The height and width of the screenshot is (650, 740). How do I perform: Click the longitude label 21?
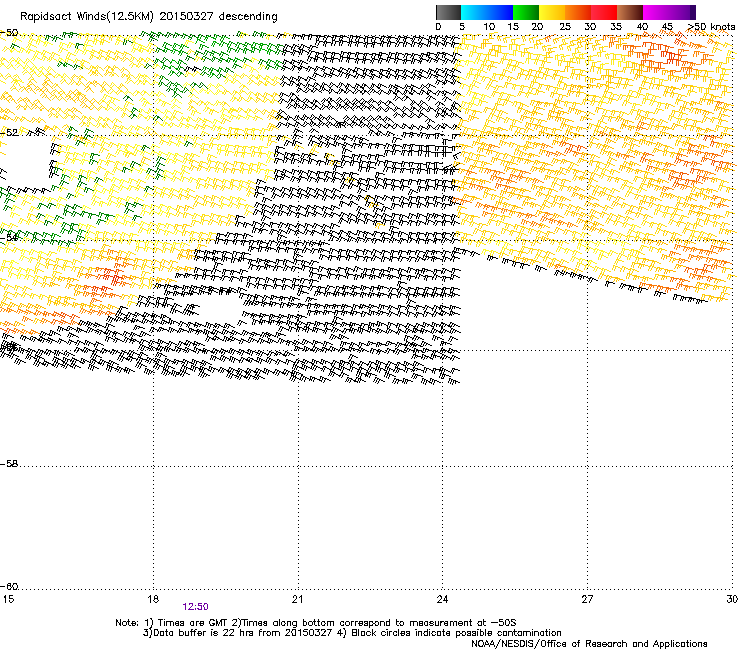click(297, 599)
